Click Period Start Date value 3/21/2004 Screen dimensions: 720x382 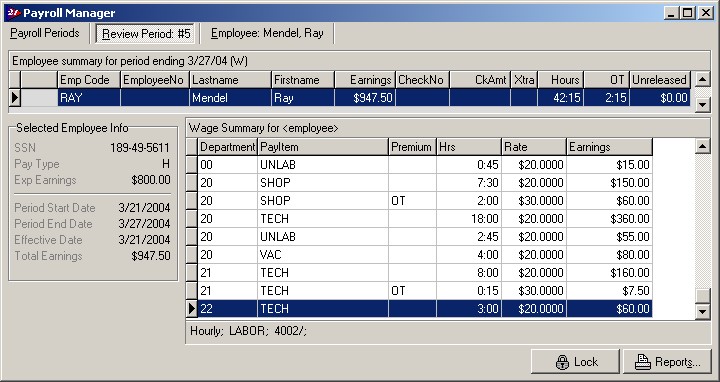coord(144,208)
